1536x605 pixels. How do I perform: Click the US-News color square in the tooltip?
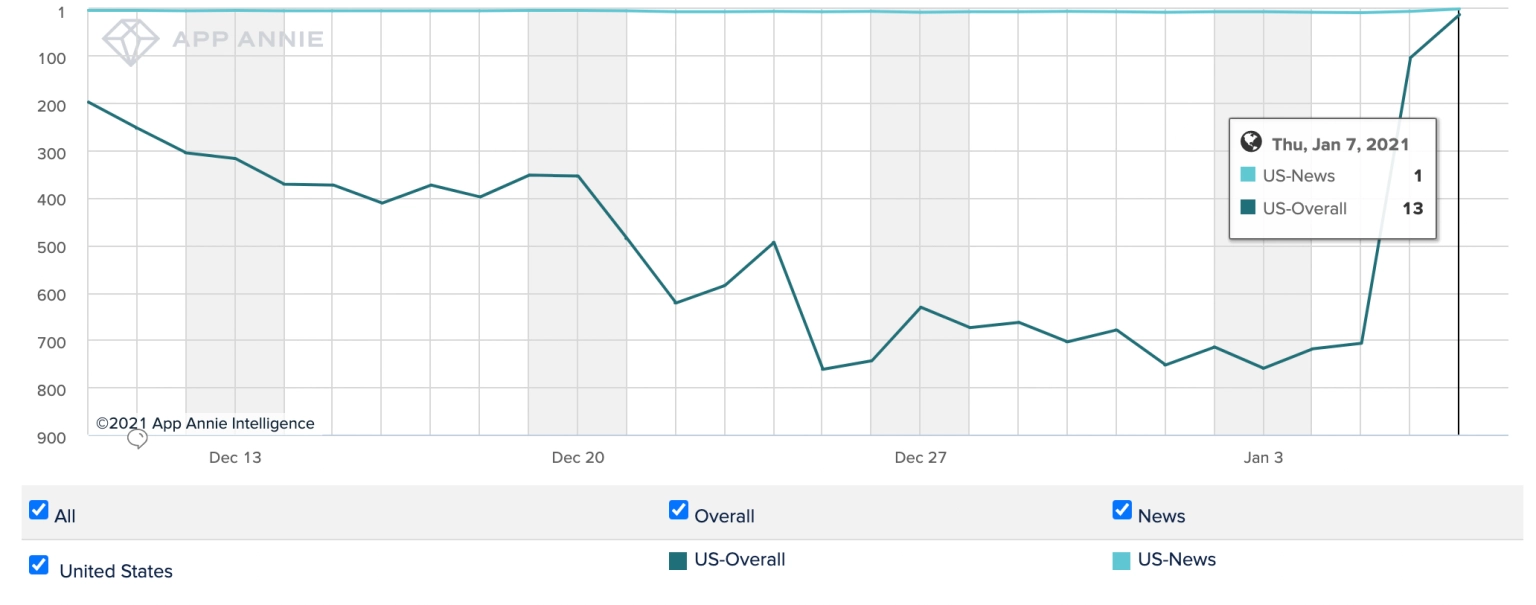[x=1247, y=175]
